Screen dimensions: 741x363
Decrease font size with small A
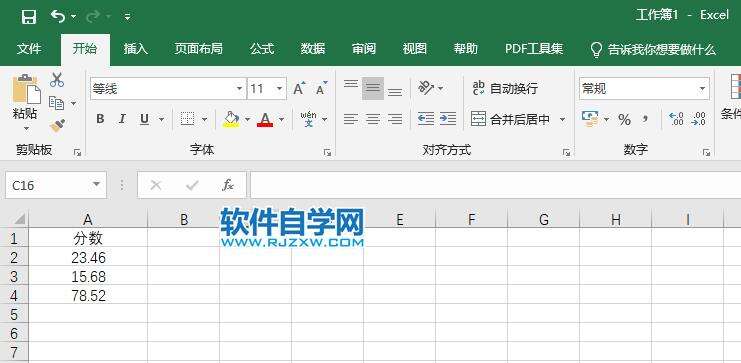coord(322,88)
